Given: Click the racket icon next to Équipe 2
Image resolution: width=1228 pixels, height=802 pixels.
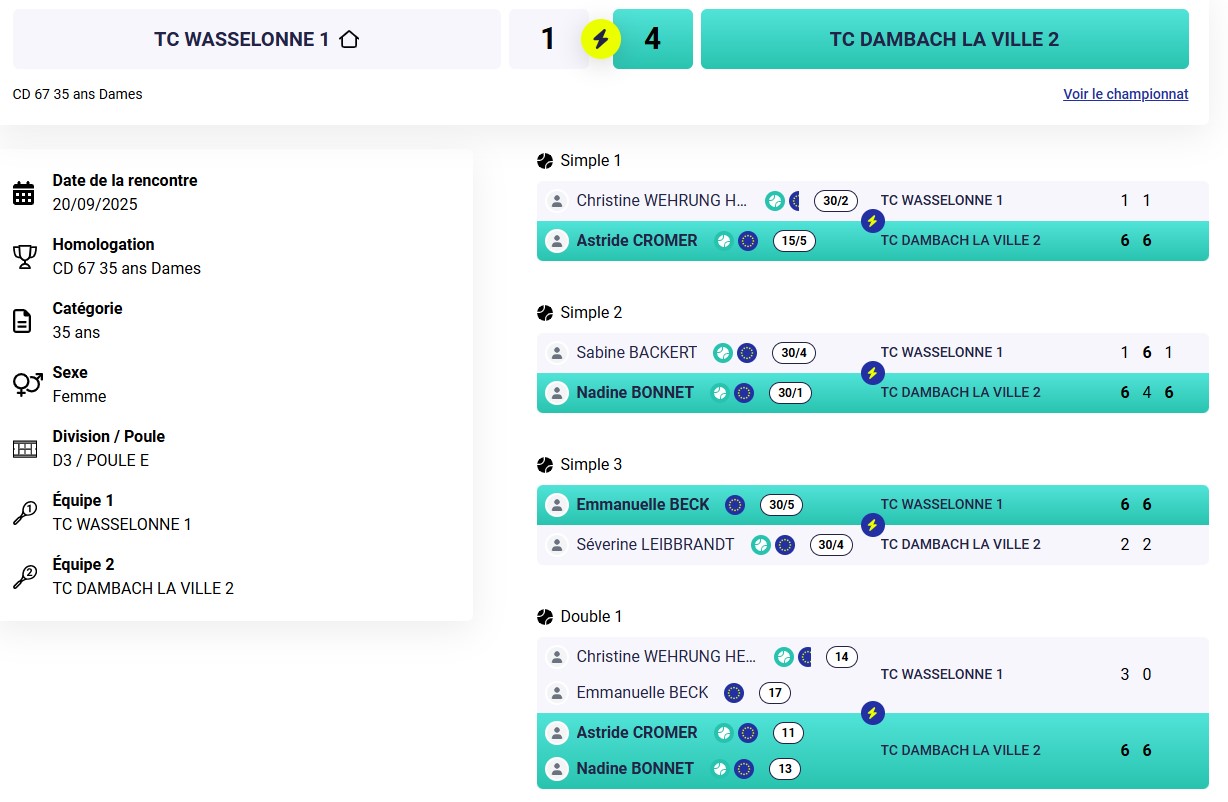Looking at the screenshot, I should coord(24,577).
